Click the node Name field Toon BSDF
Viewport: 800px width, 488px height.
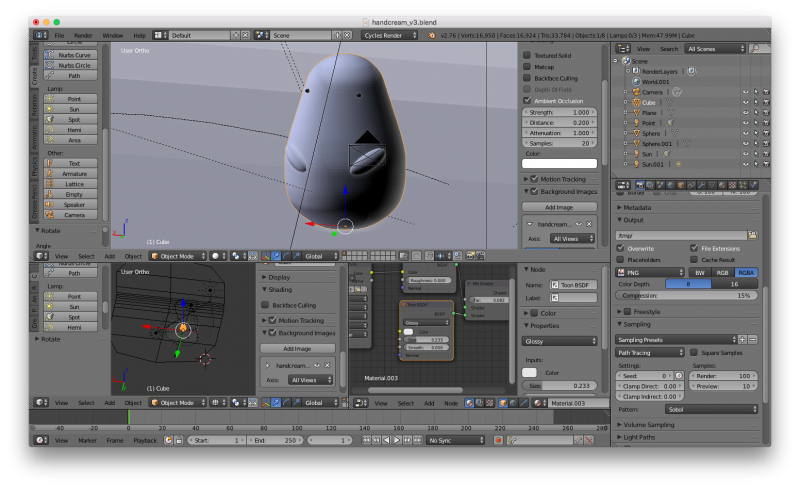click(x=573, y=285)
